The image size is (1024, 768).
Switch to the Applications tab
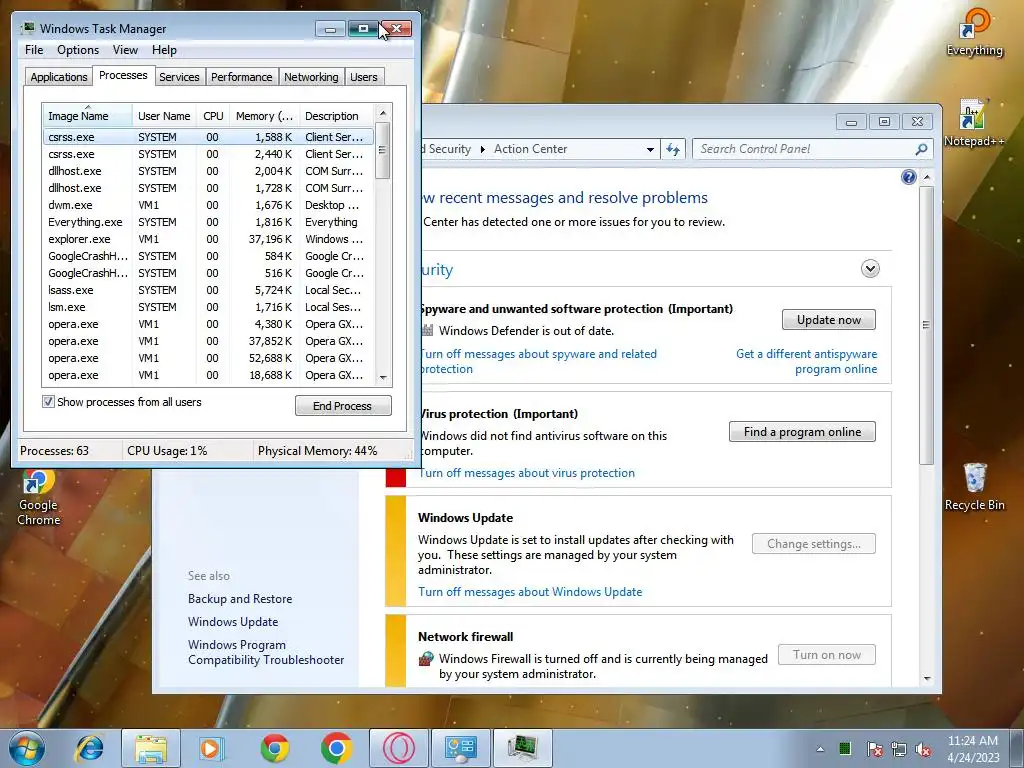point(59,77)
